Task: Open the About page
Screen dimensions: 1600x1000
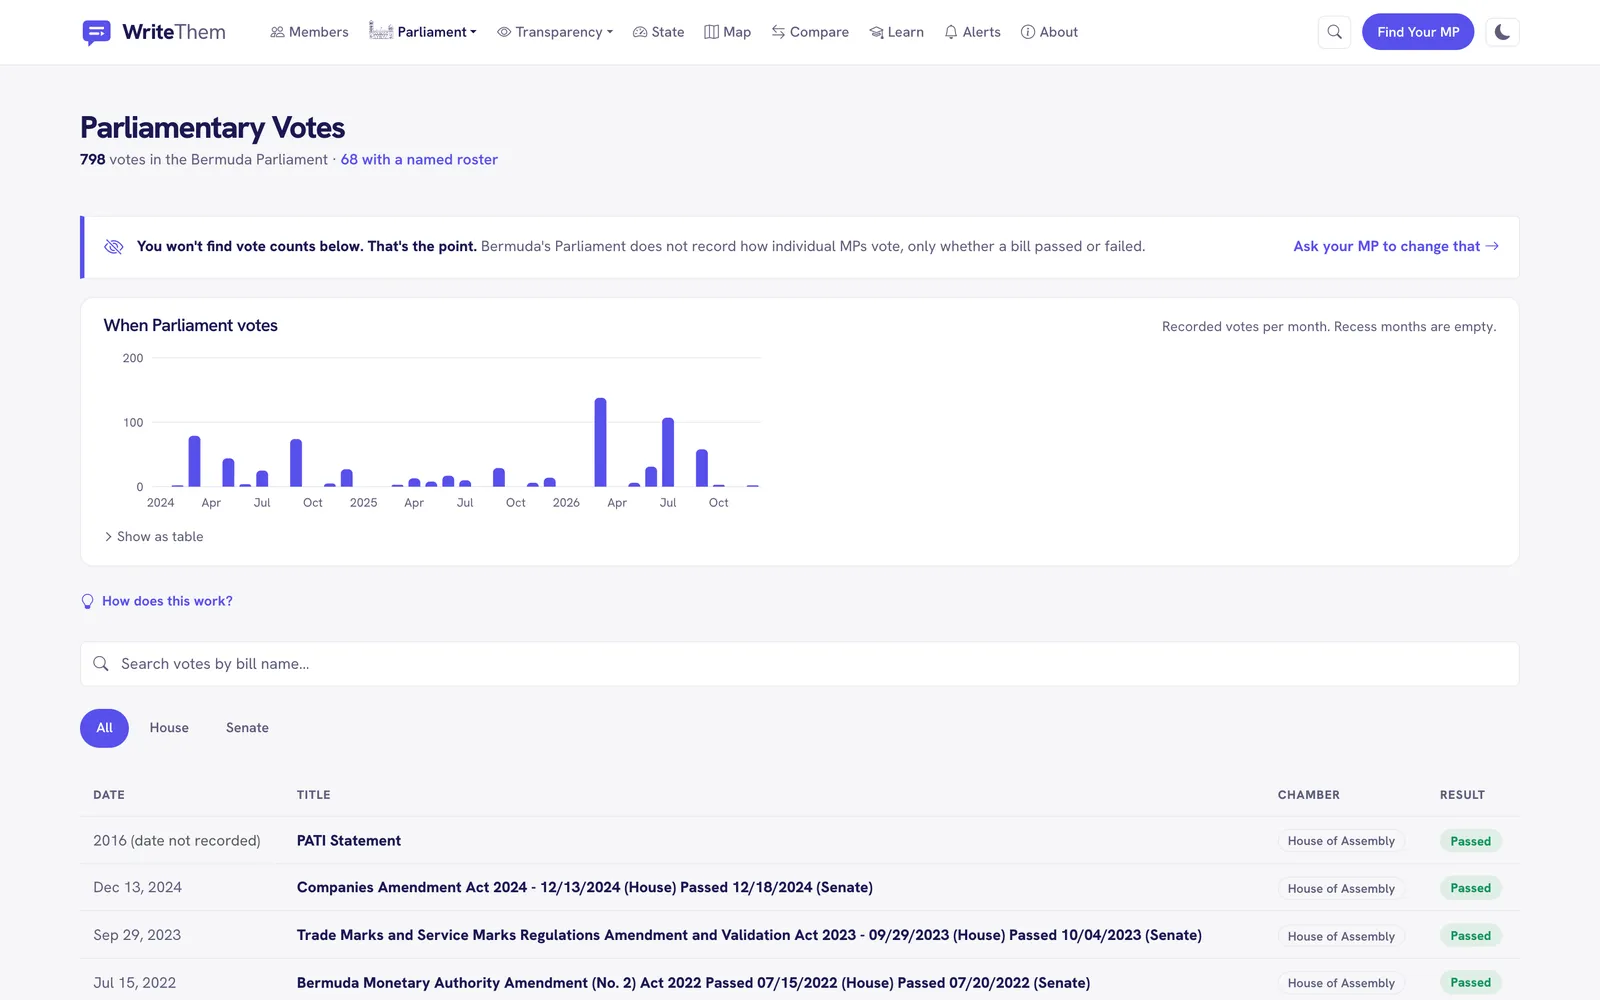Action: pyautogui.click(x=1049, y=32)
